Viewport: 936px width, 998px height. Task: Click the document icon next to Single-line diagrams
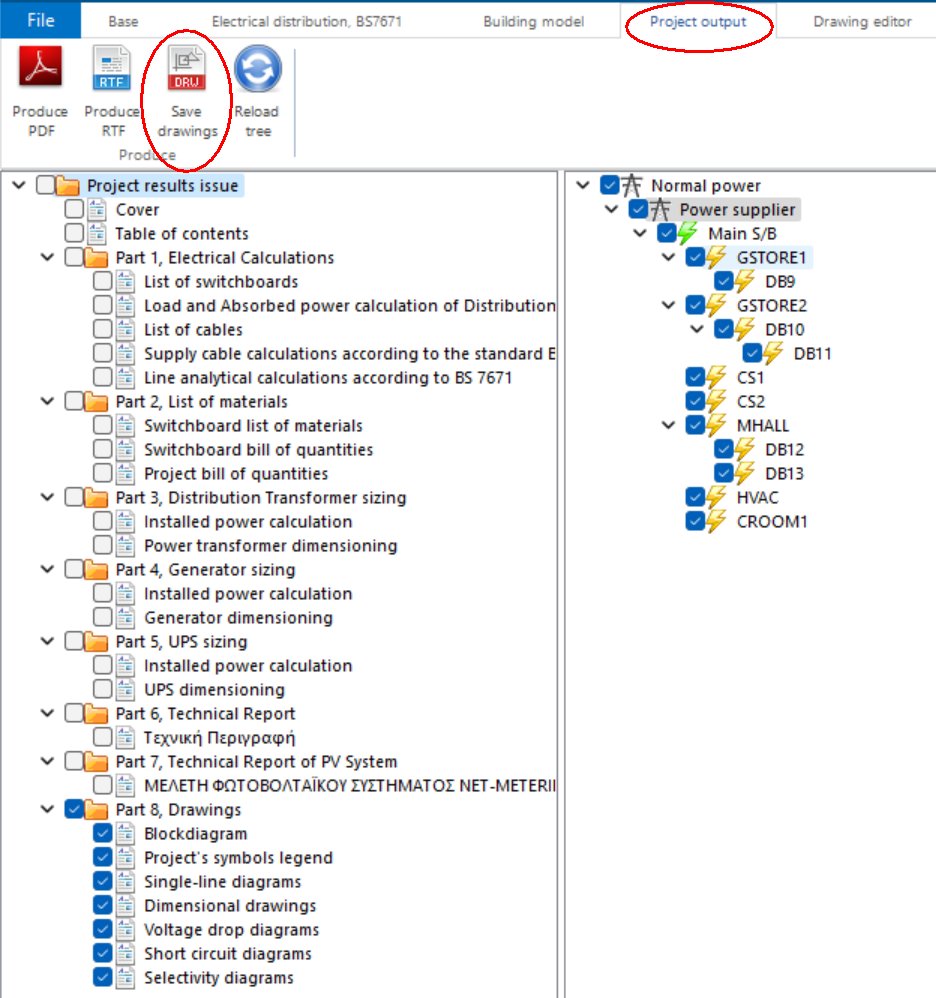[x=125, y=881]
